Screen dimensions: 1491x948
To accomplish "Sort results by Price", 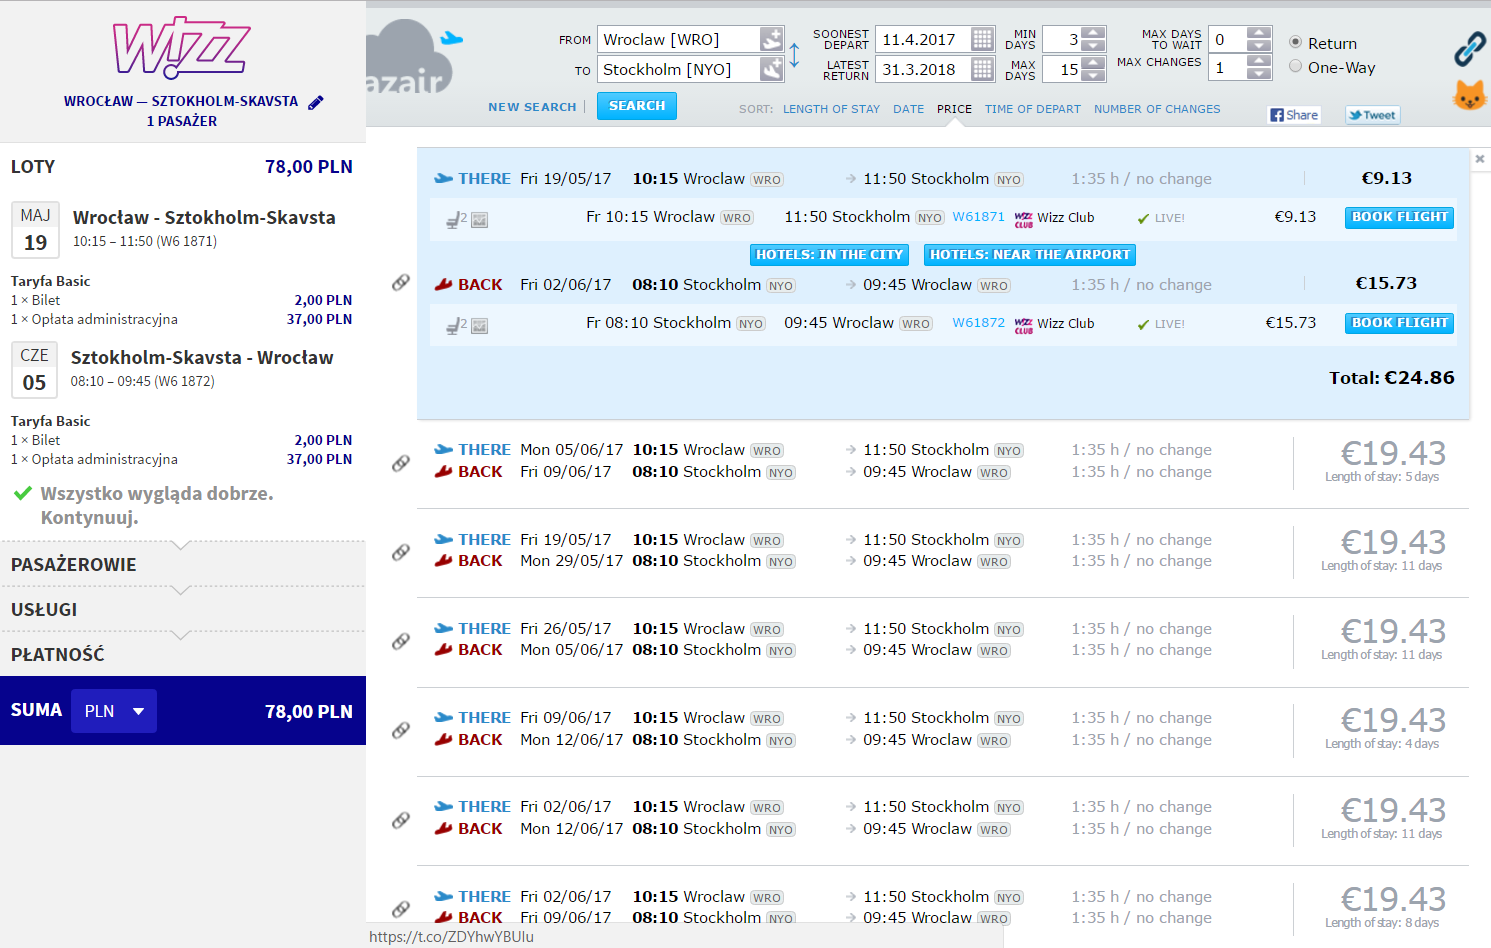I will [x=954, y=109].
